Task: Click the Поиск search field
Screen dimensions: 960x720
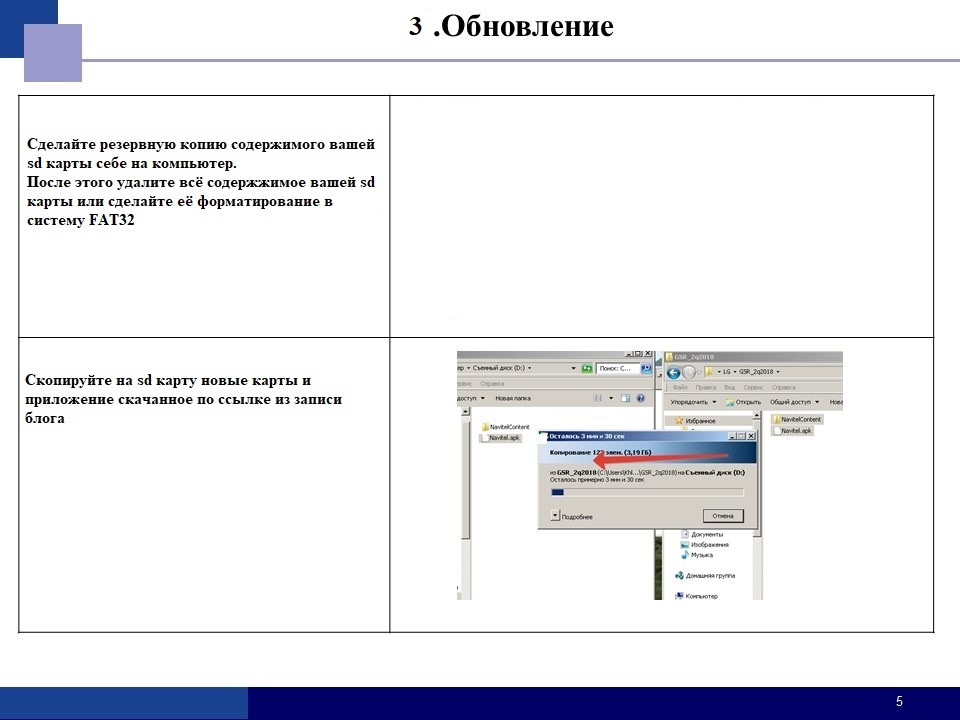Action: [618, 368]
